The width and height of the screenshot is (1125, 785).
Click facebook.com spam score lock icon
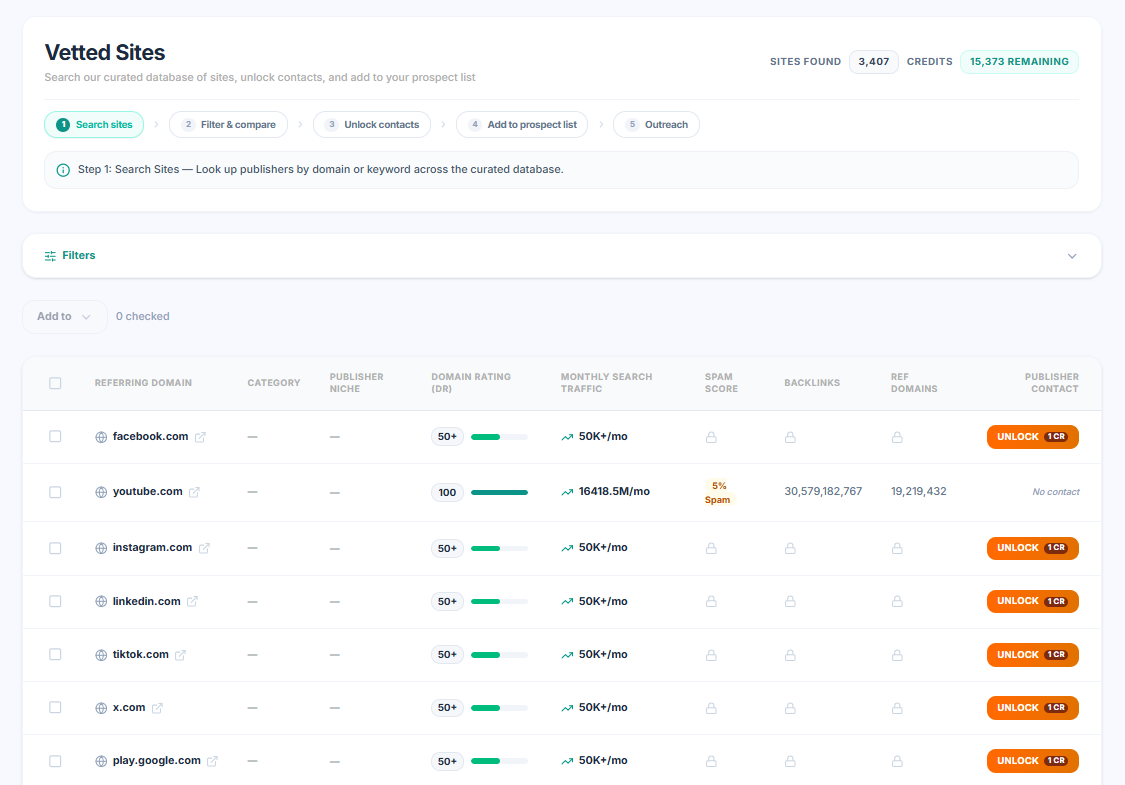(x=711, y=437)
